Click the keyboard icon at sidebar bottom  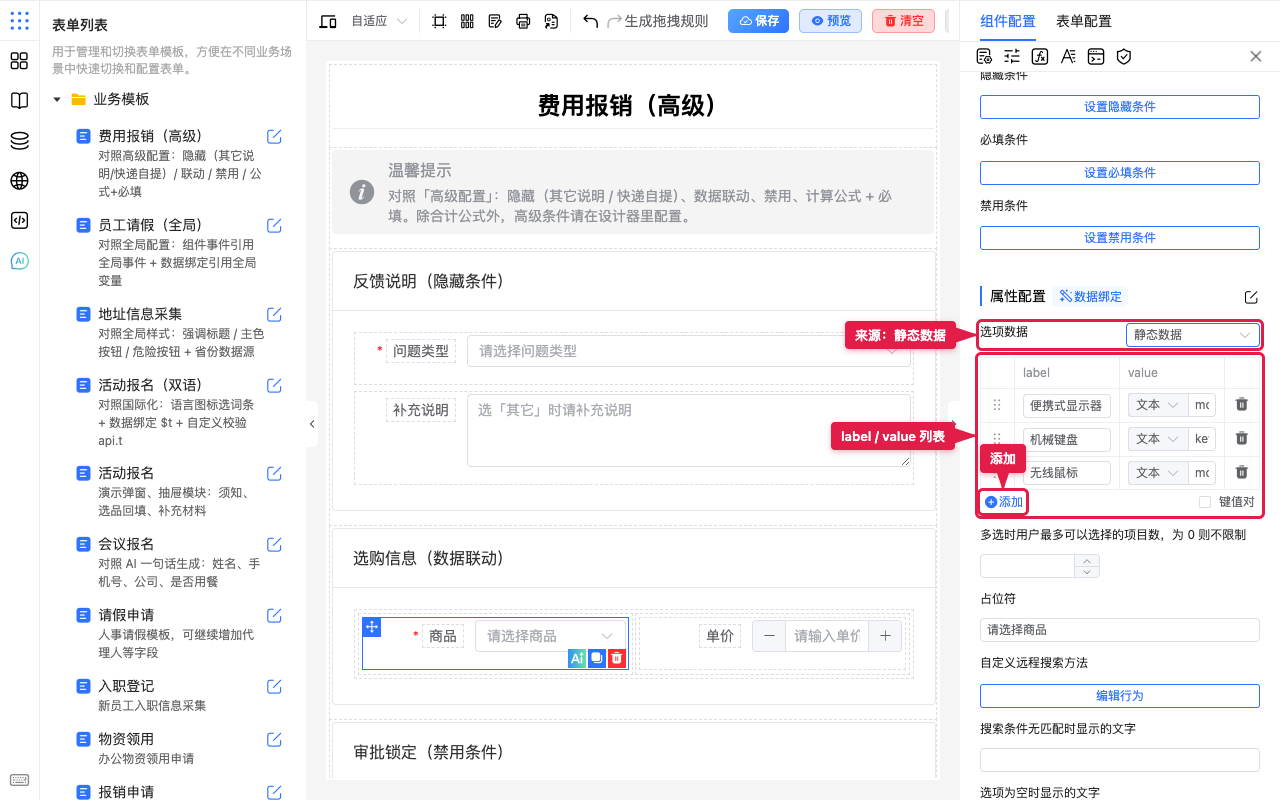pos(19,780)
